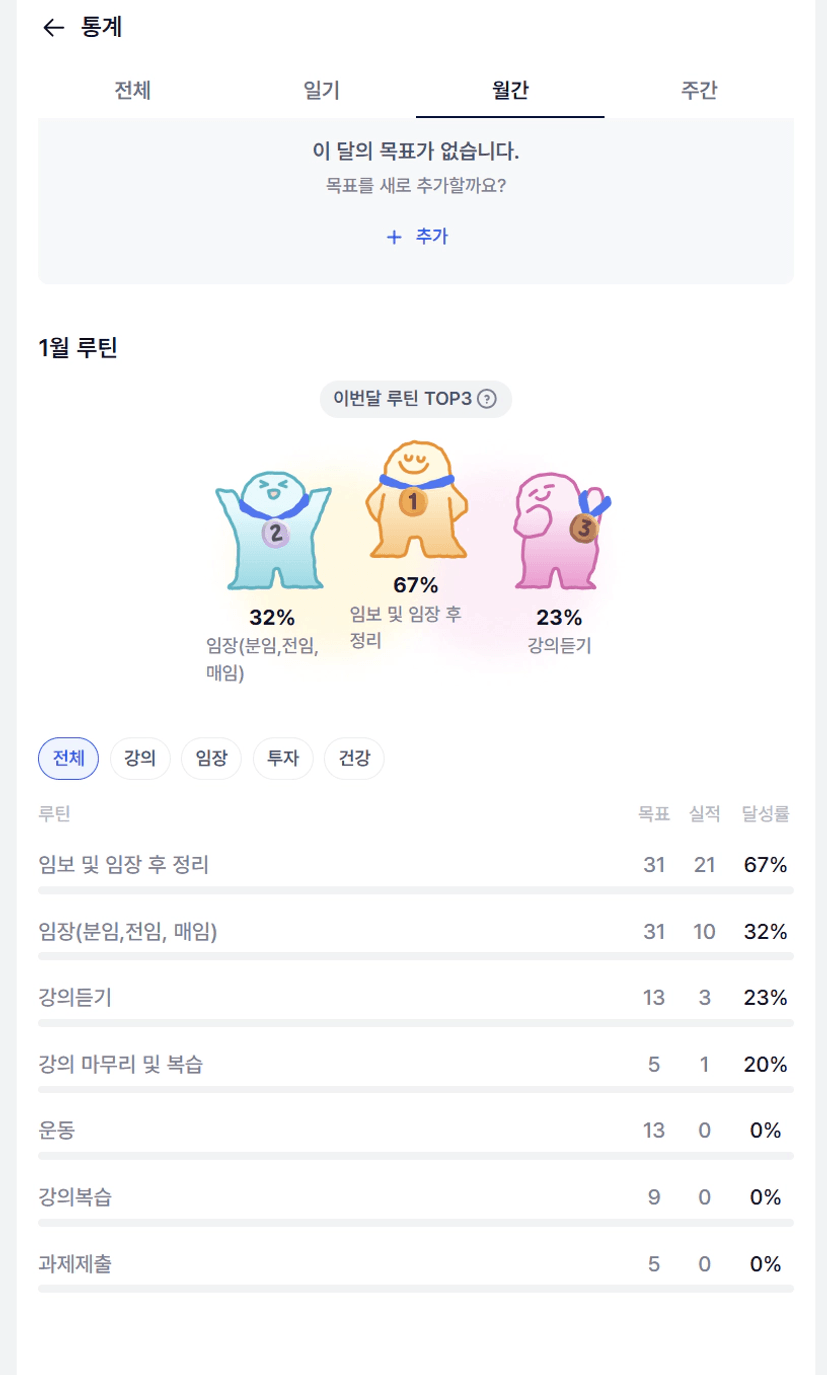This screenshot has height=1375, width=827.
Task: Click the plus icon to add a goal
Action: tap(394, 237)
